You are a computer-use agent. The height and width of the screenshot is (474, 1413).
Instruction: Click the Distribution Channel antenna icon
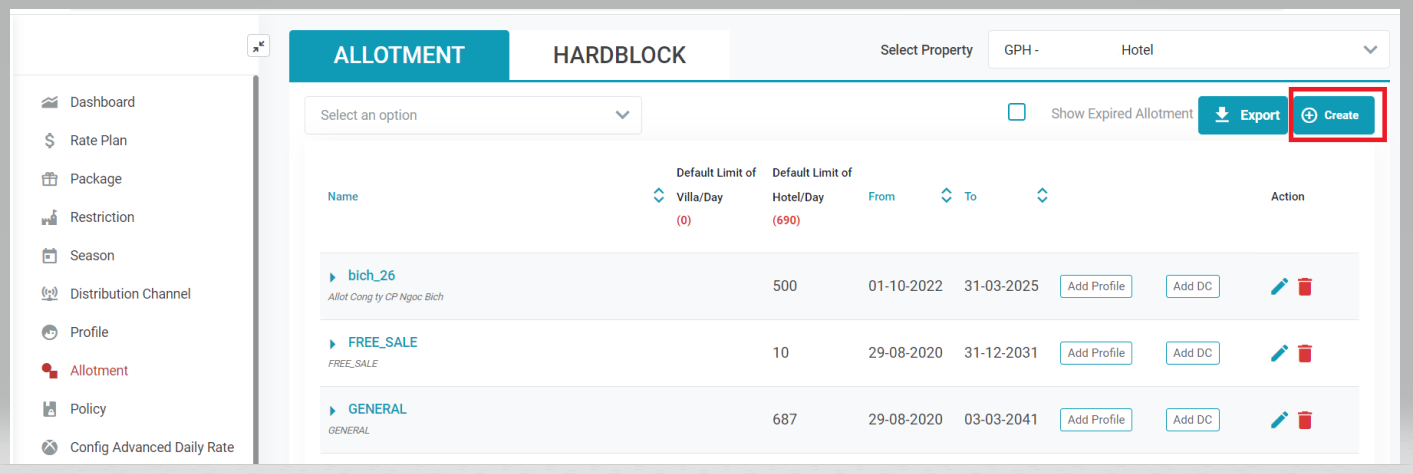[x=49, y=294]
